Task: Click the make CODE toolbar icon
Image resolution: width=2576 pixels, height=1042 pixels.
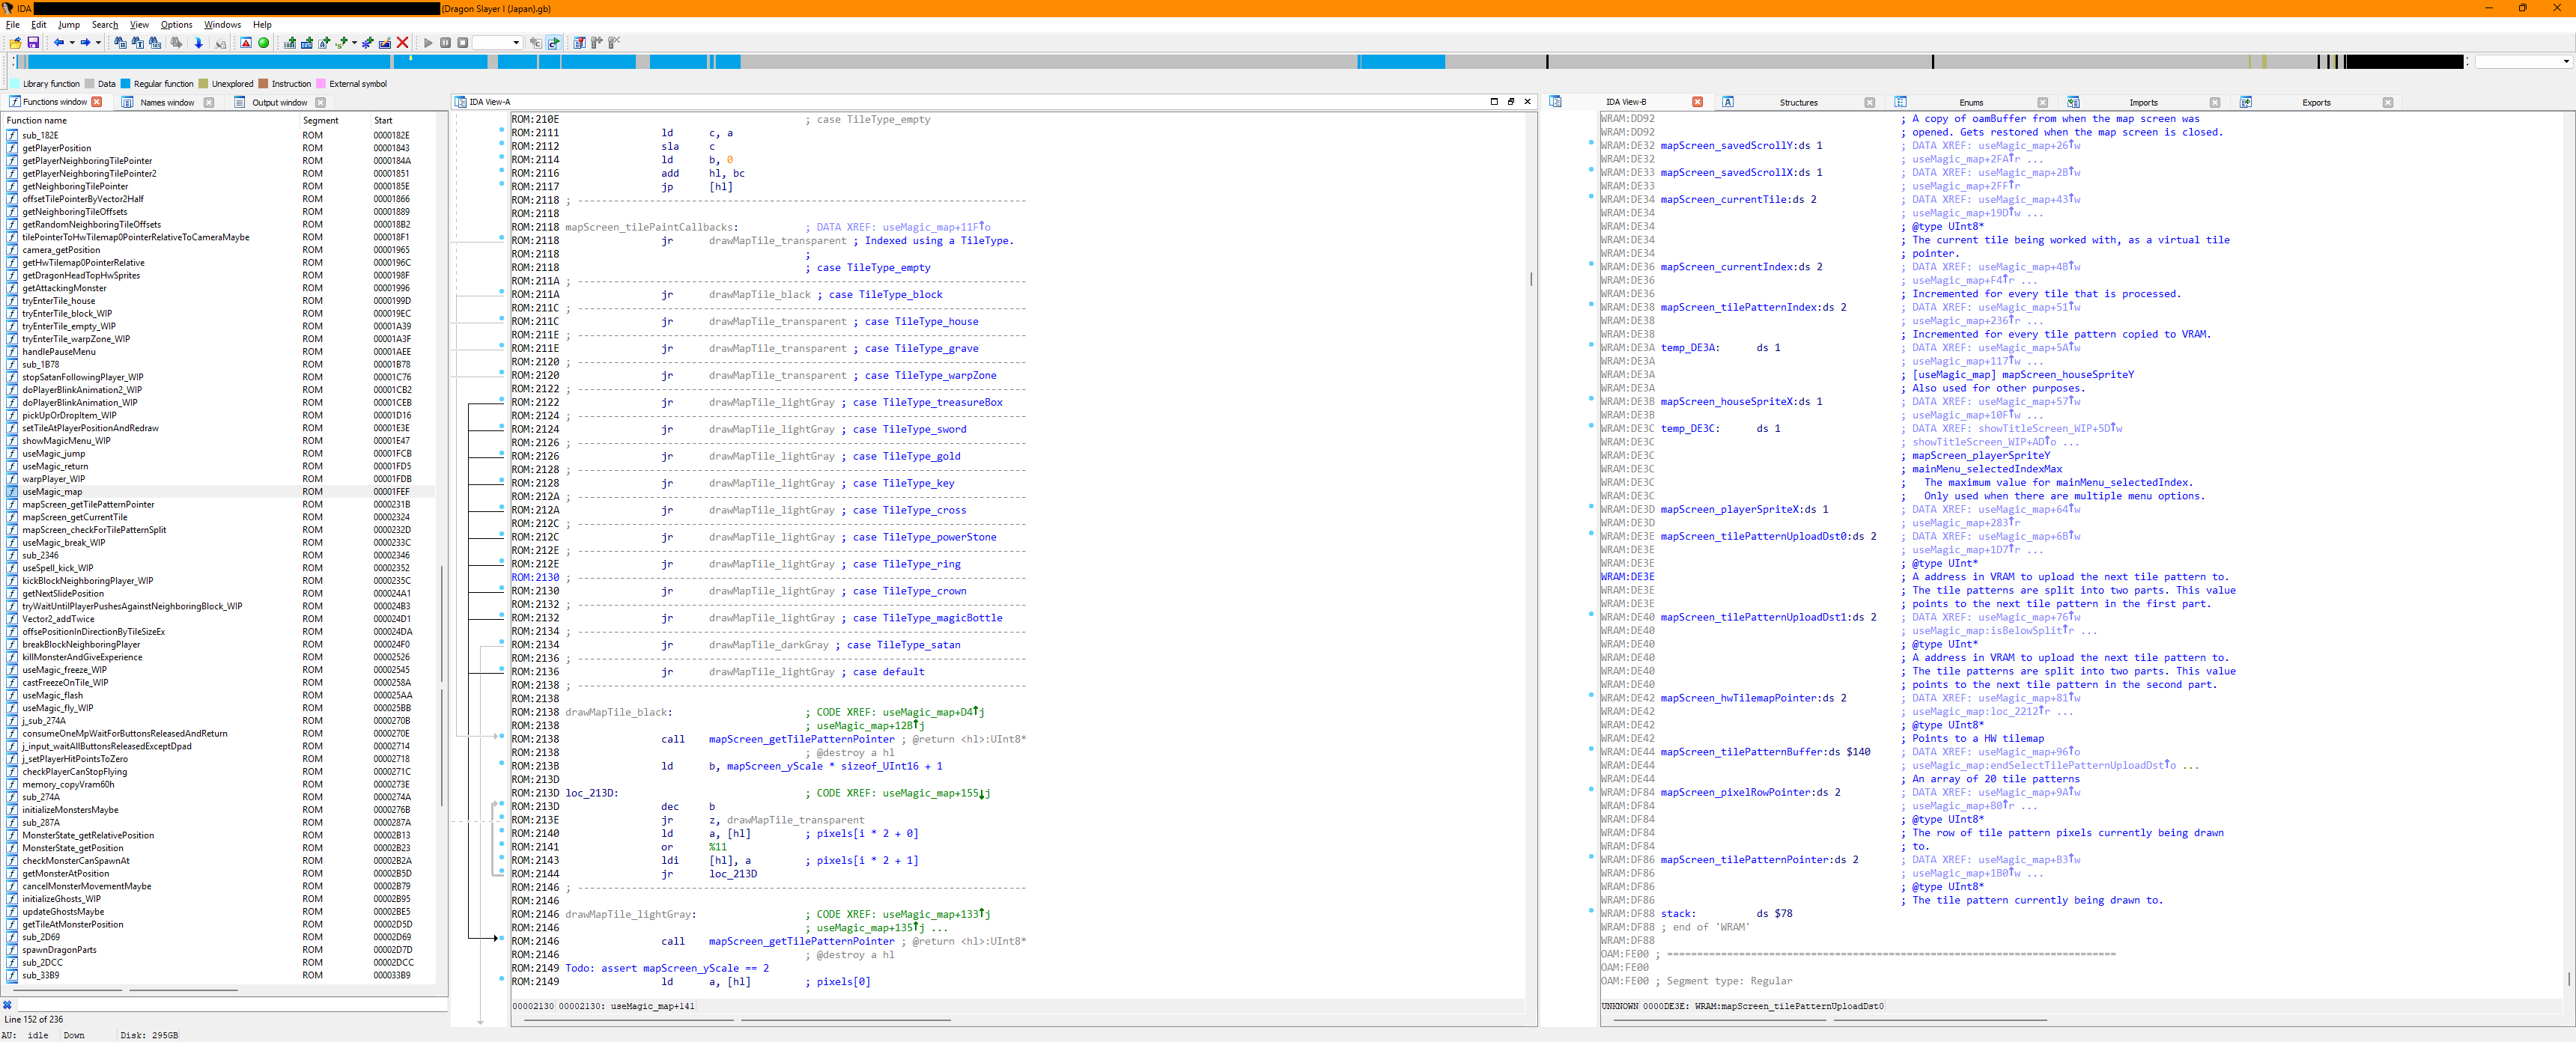Action: tap(290, 43)
